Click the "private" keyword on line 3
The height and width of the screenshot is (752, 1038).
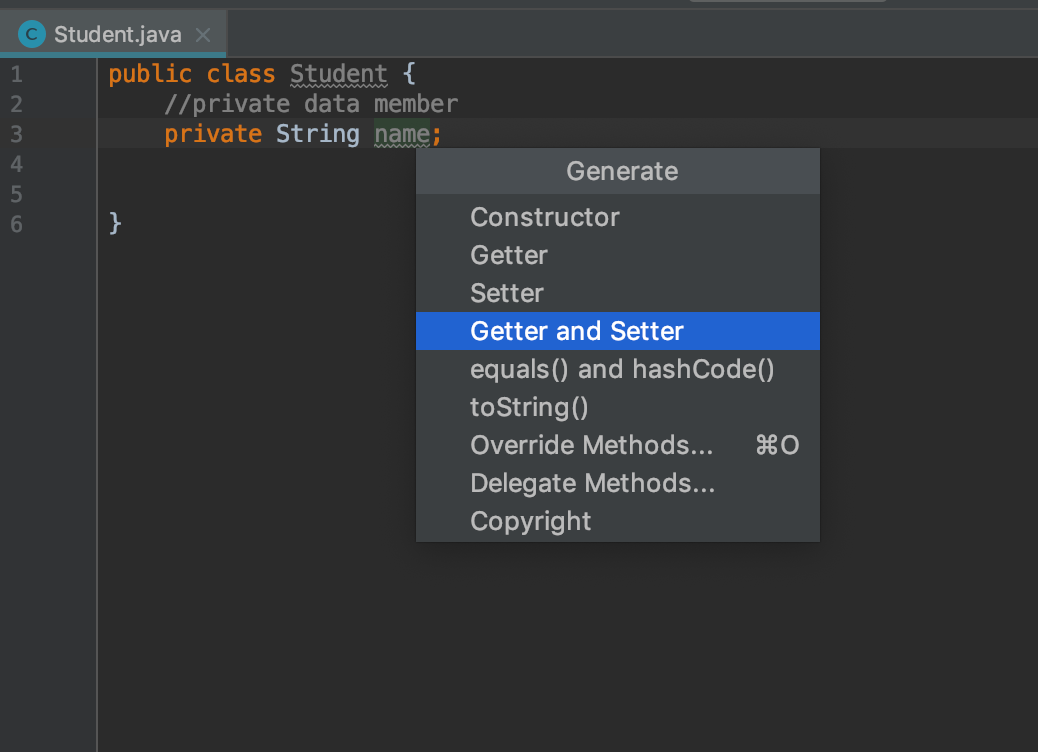(213, 133)
